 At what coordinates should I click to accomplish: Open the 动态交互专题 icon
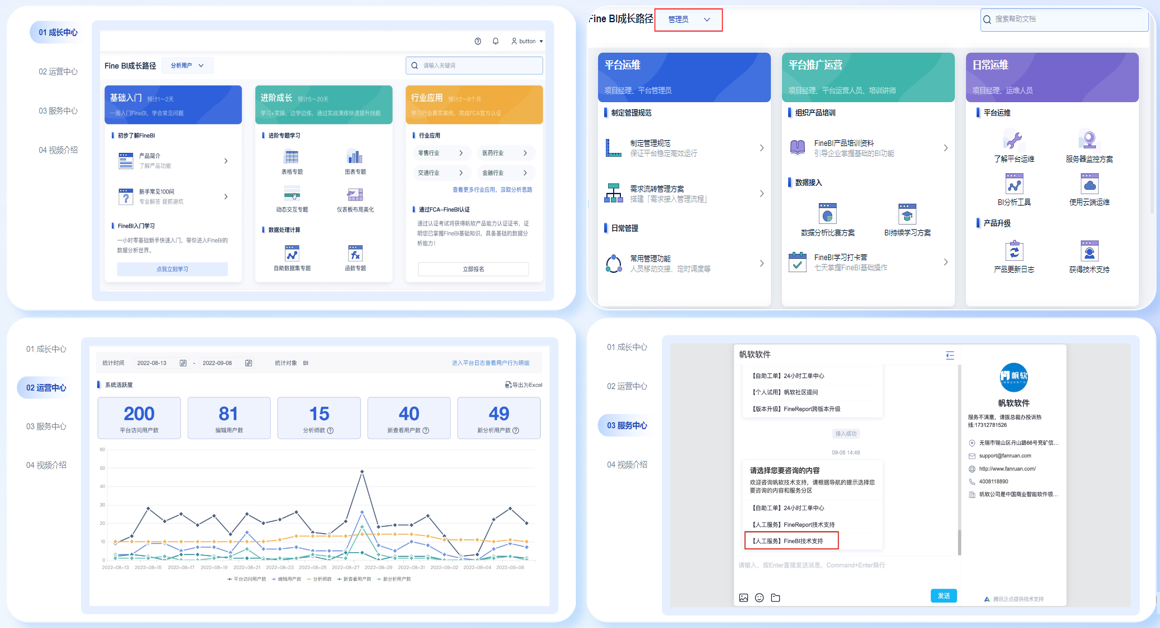(x=291, y=195)
